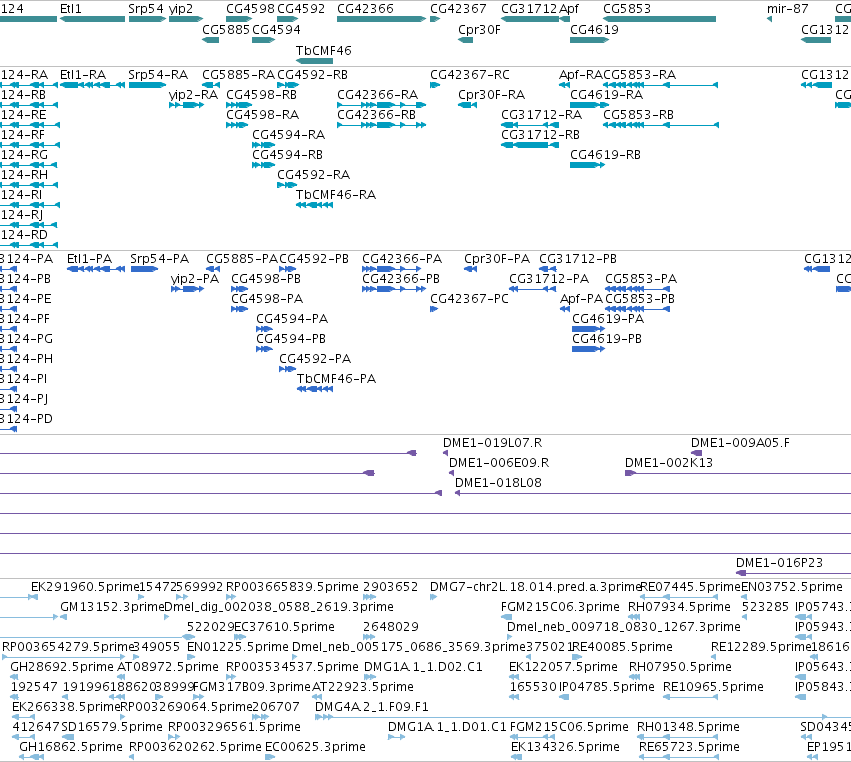The height and width of the screenshot is (762, 851).
Task: Click EST label EC00625.3prime
Action: click(x=315, y=747)
